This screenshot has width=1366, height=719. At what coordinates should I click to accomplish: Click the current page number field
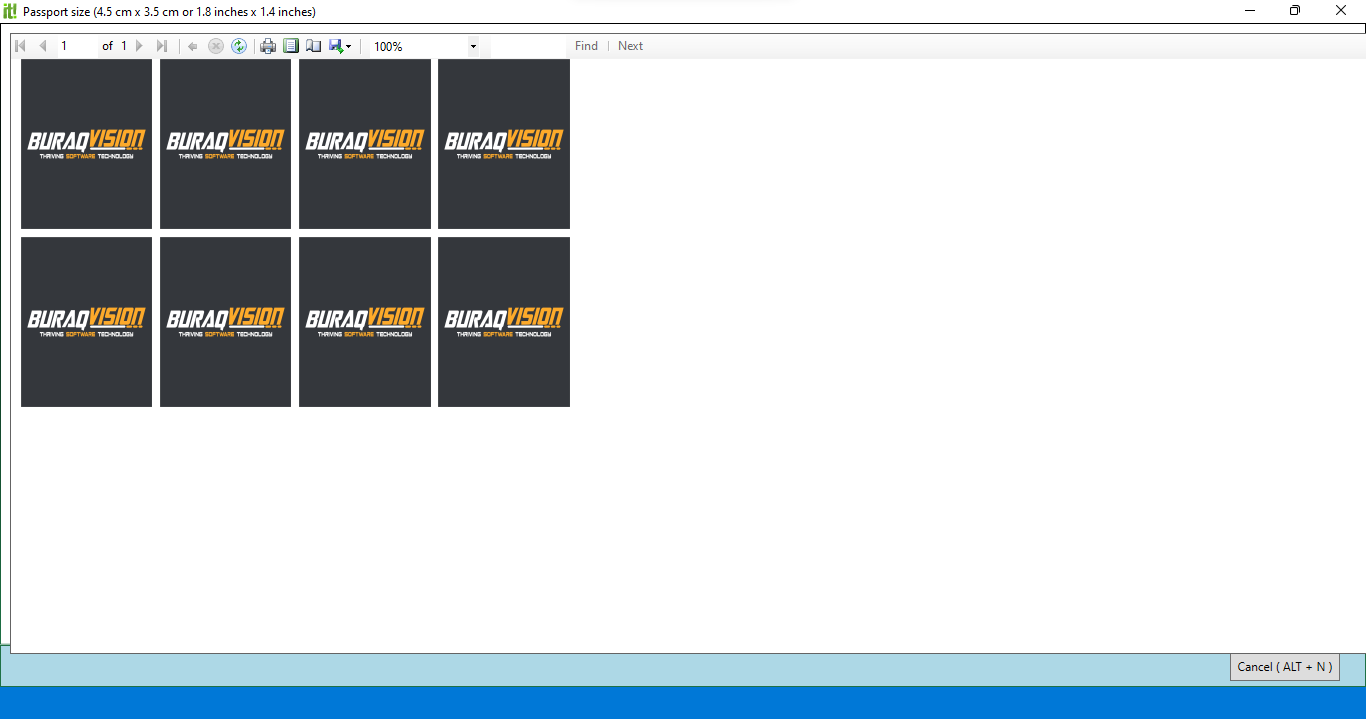coord(75,46)
